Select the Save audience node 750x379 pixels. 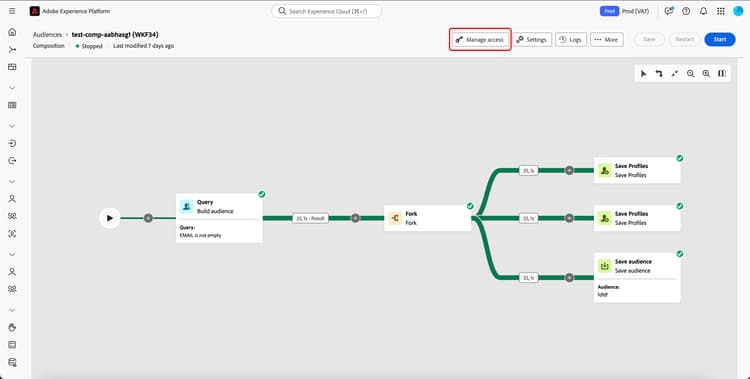coord(637,278)
